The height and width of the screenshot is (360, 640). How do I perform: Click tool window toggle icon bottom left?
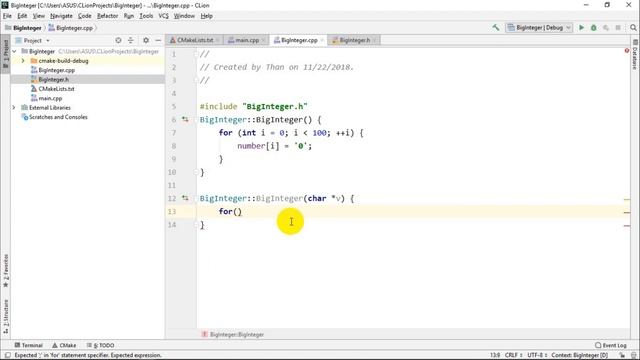click(7, 356)
